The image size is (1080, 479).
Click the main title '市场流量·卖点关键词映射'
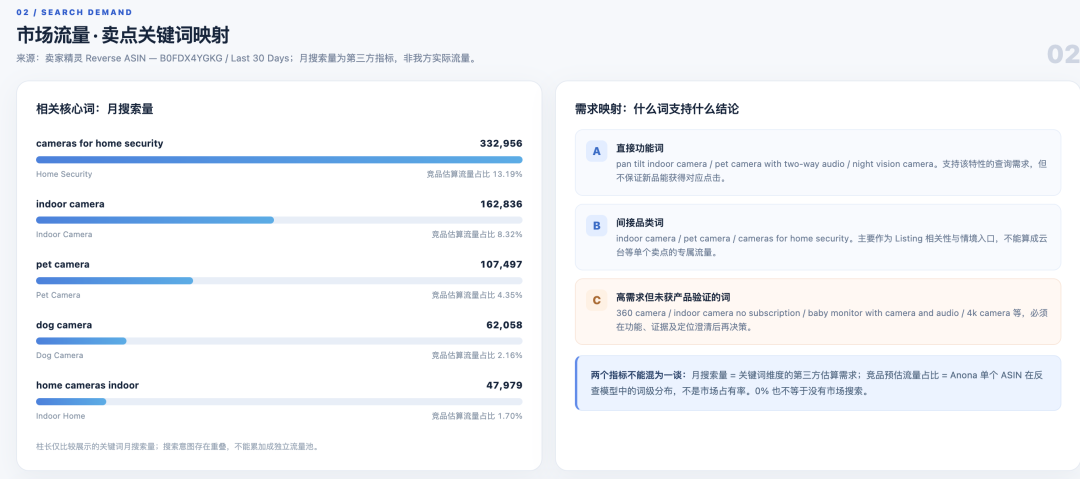coord(123,36)
